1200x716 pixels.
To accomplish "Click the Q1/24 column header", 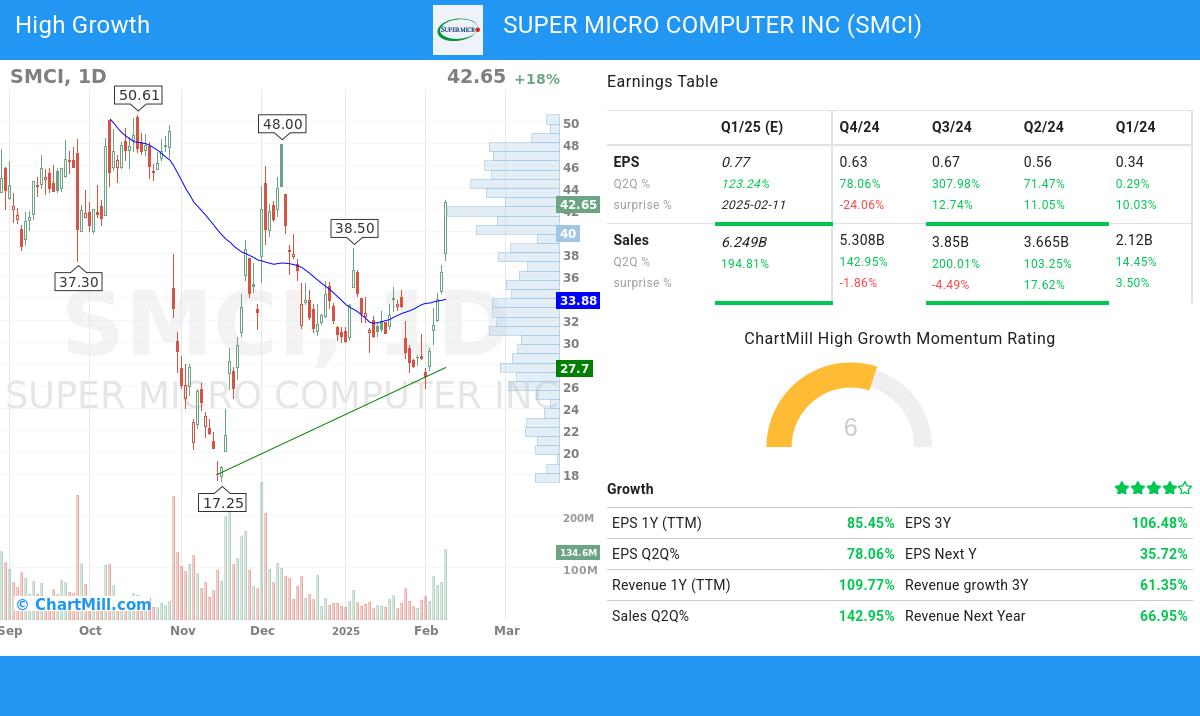I will [1136, 127].
